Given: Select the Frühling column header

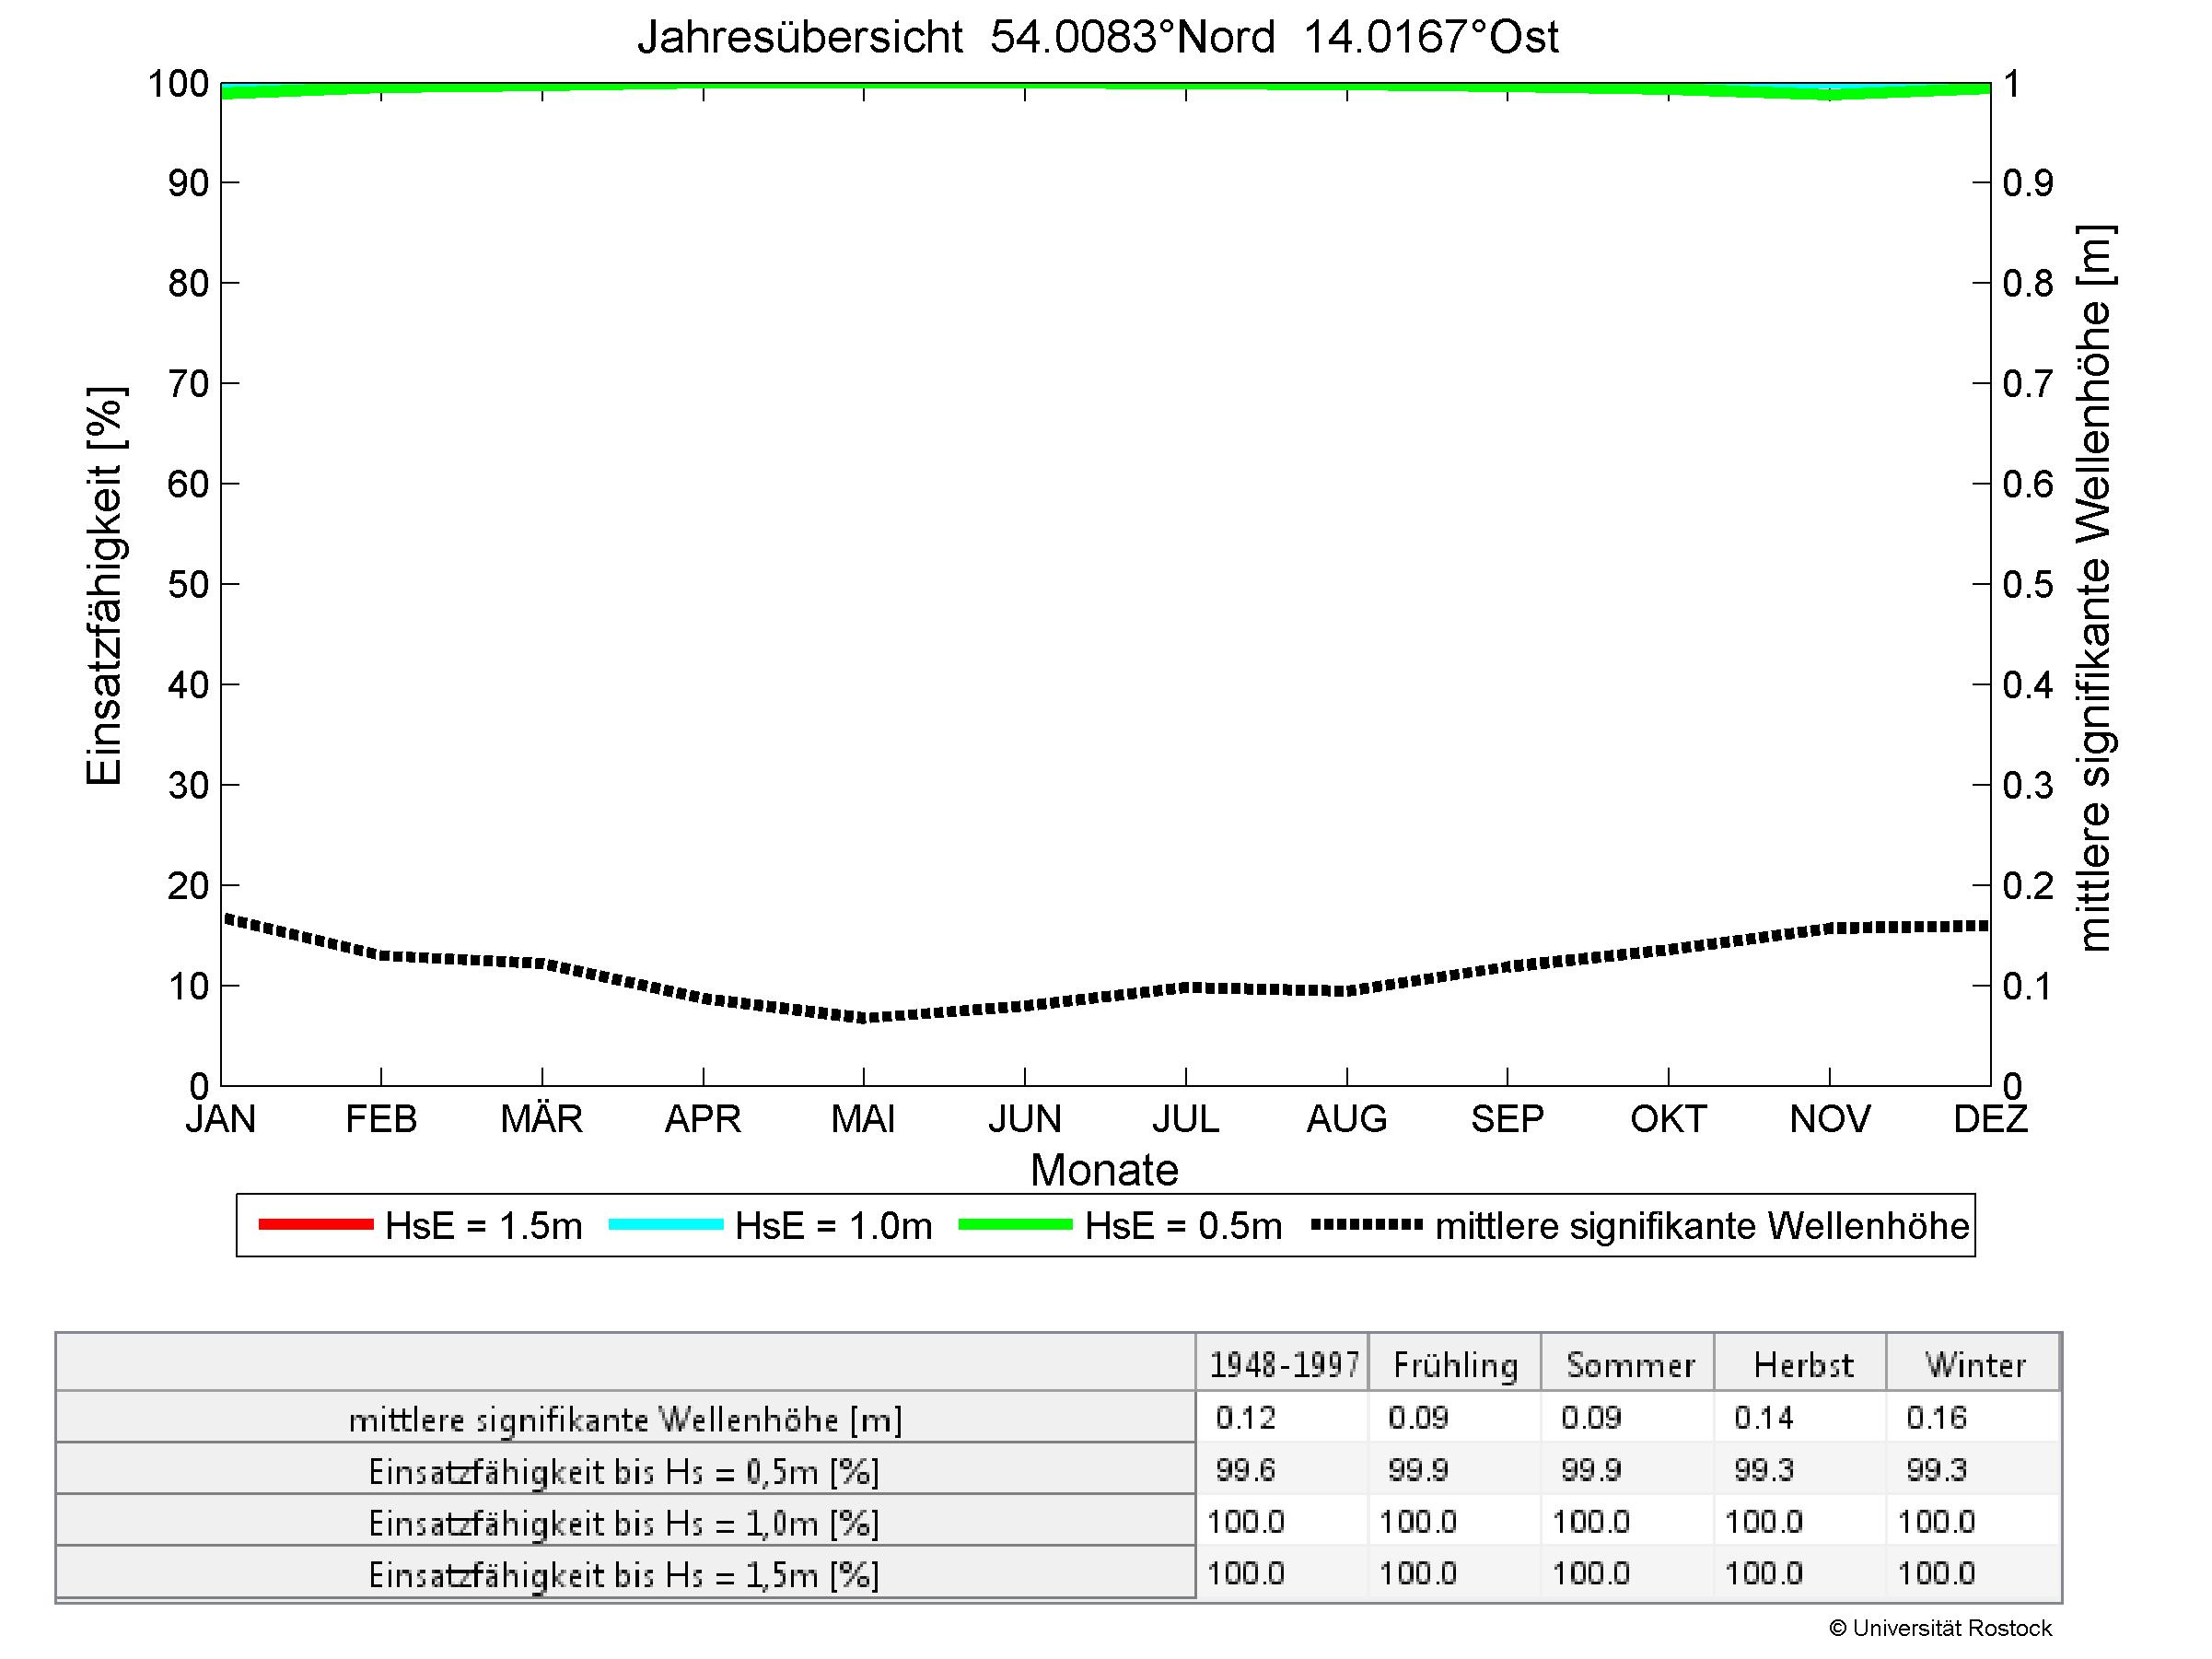Looking at the screenshot, I should pyautogui.click(x=1455, y=1364).
